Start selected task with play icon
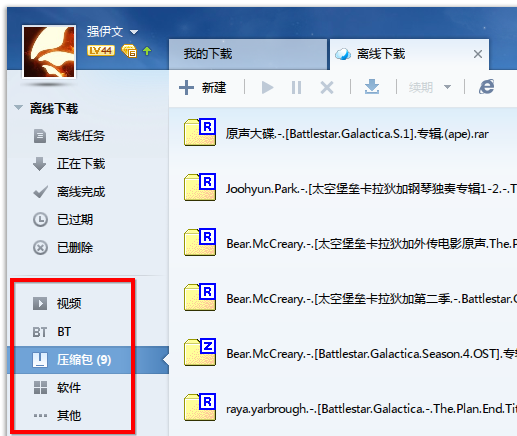Viewport: 517px width, 436px height. (267, 88)
